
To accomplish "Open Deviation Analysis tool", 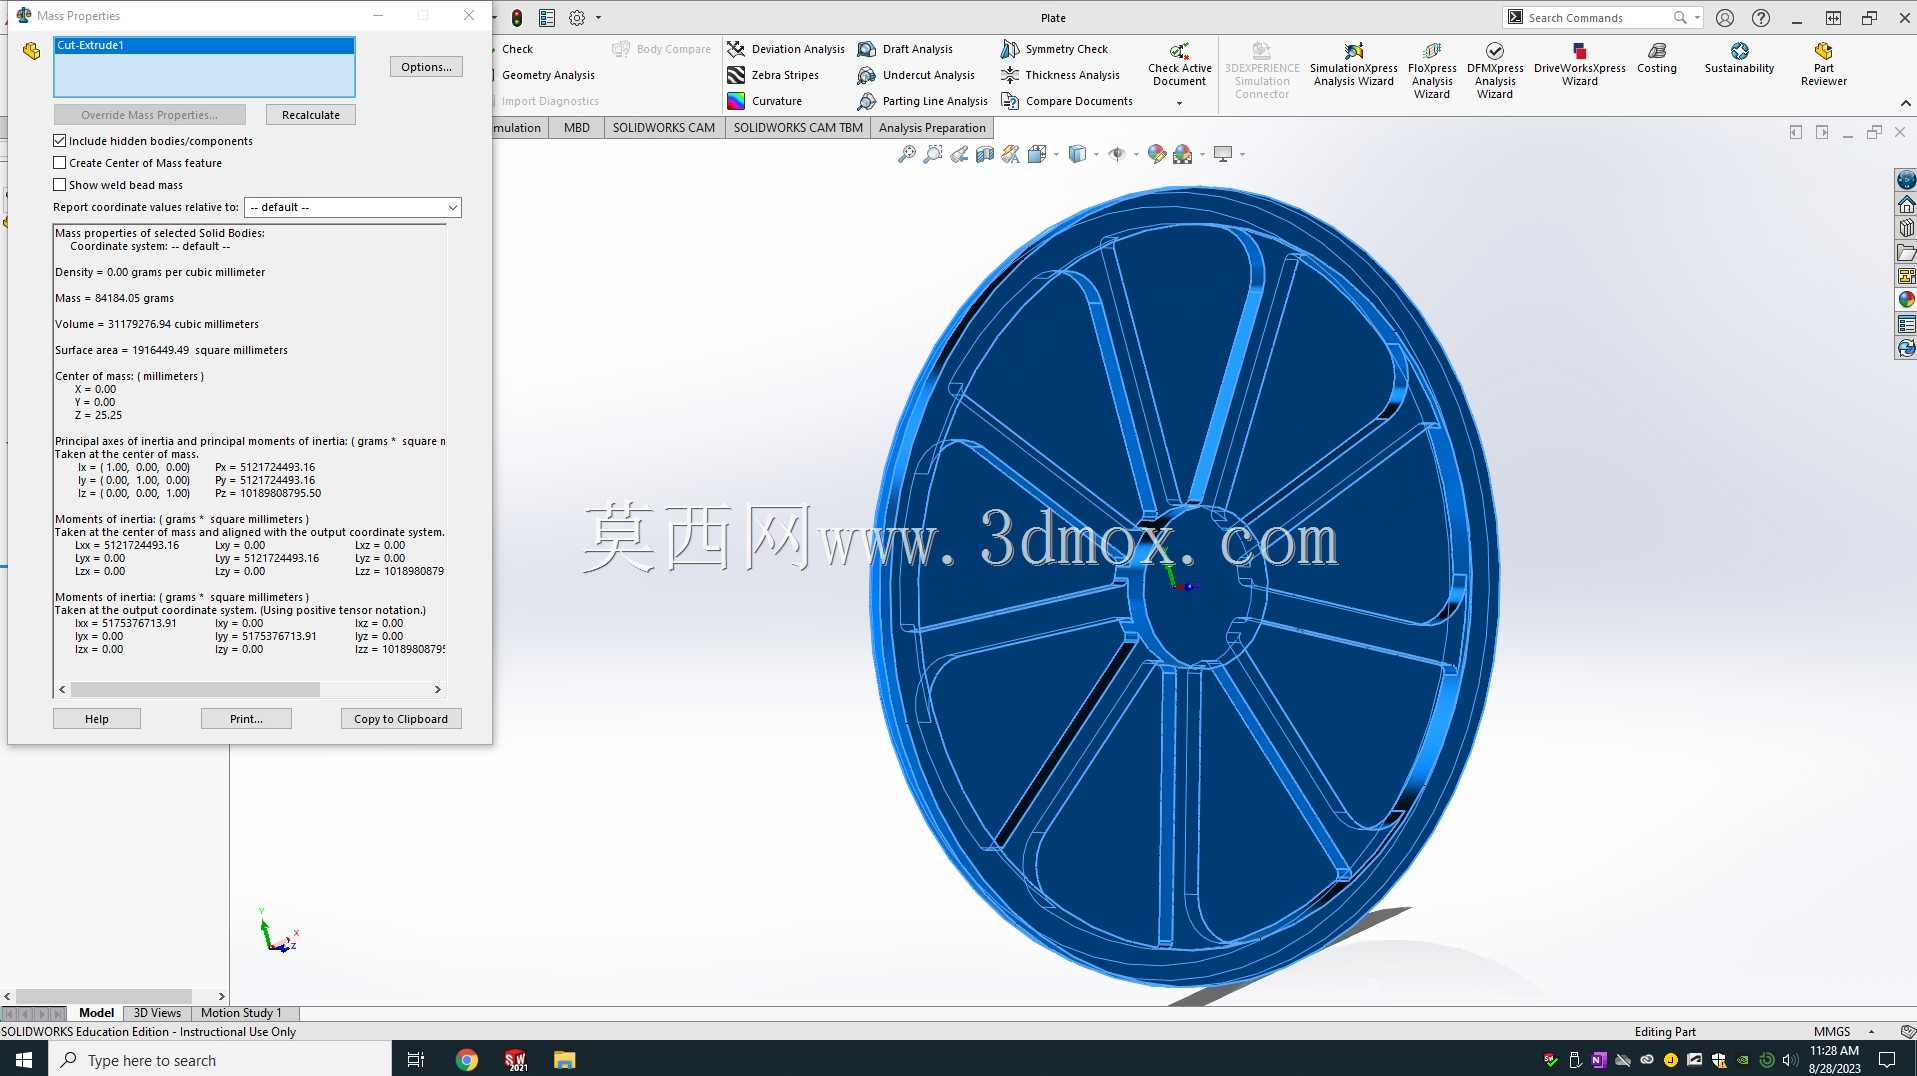I will click(786, 49).
